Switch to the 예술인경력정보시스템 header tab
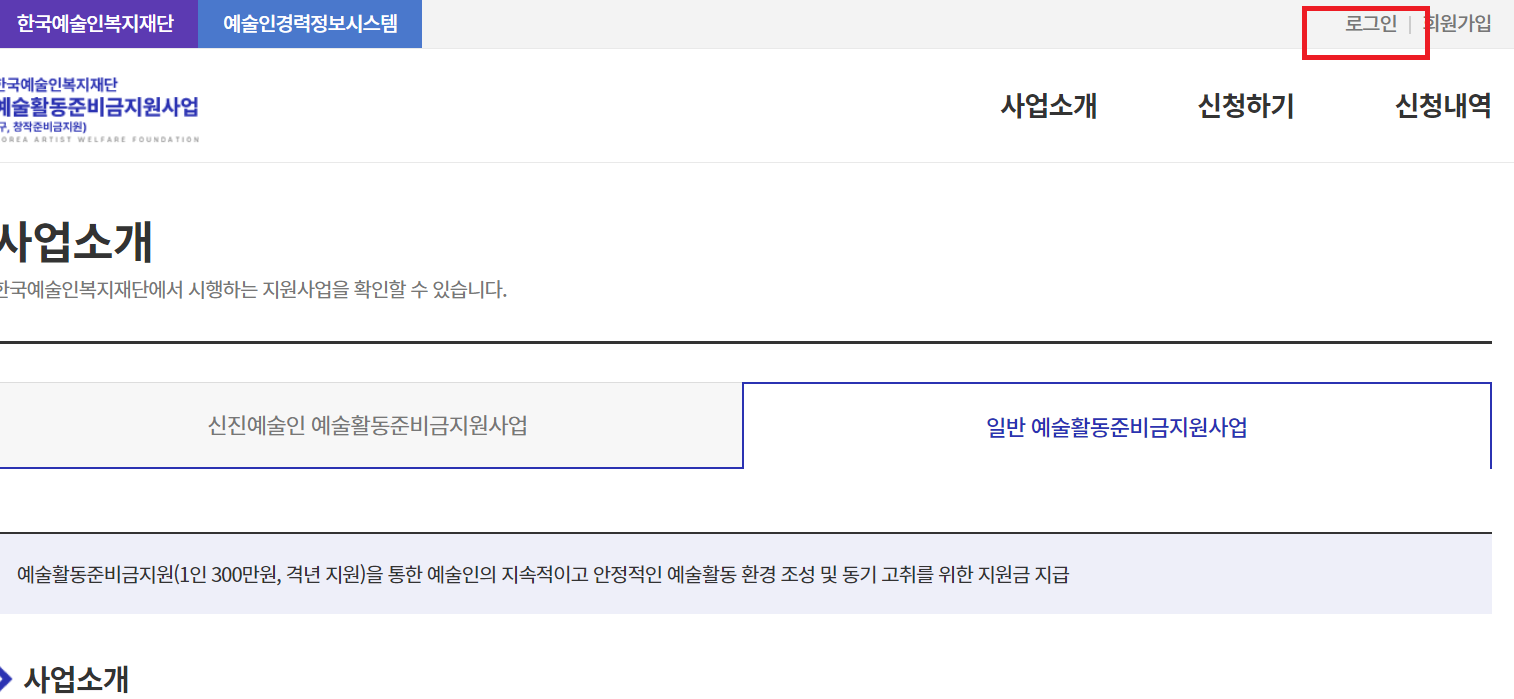The image size is (1514, 699). point(310,23)
